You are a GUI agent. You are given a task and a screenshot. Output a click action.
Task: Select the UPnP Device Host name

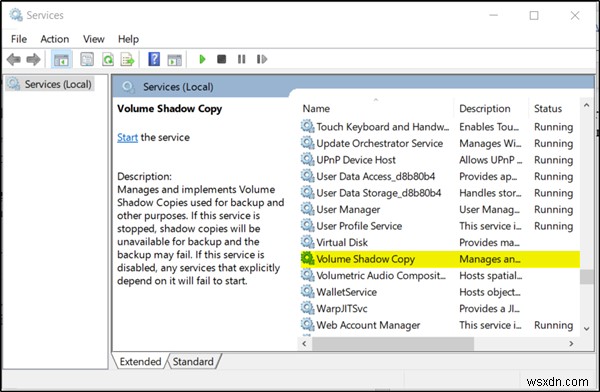click(356, 160)
